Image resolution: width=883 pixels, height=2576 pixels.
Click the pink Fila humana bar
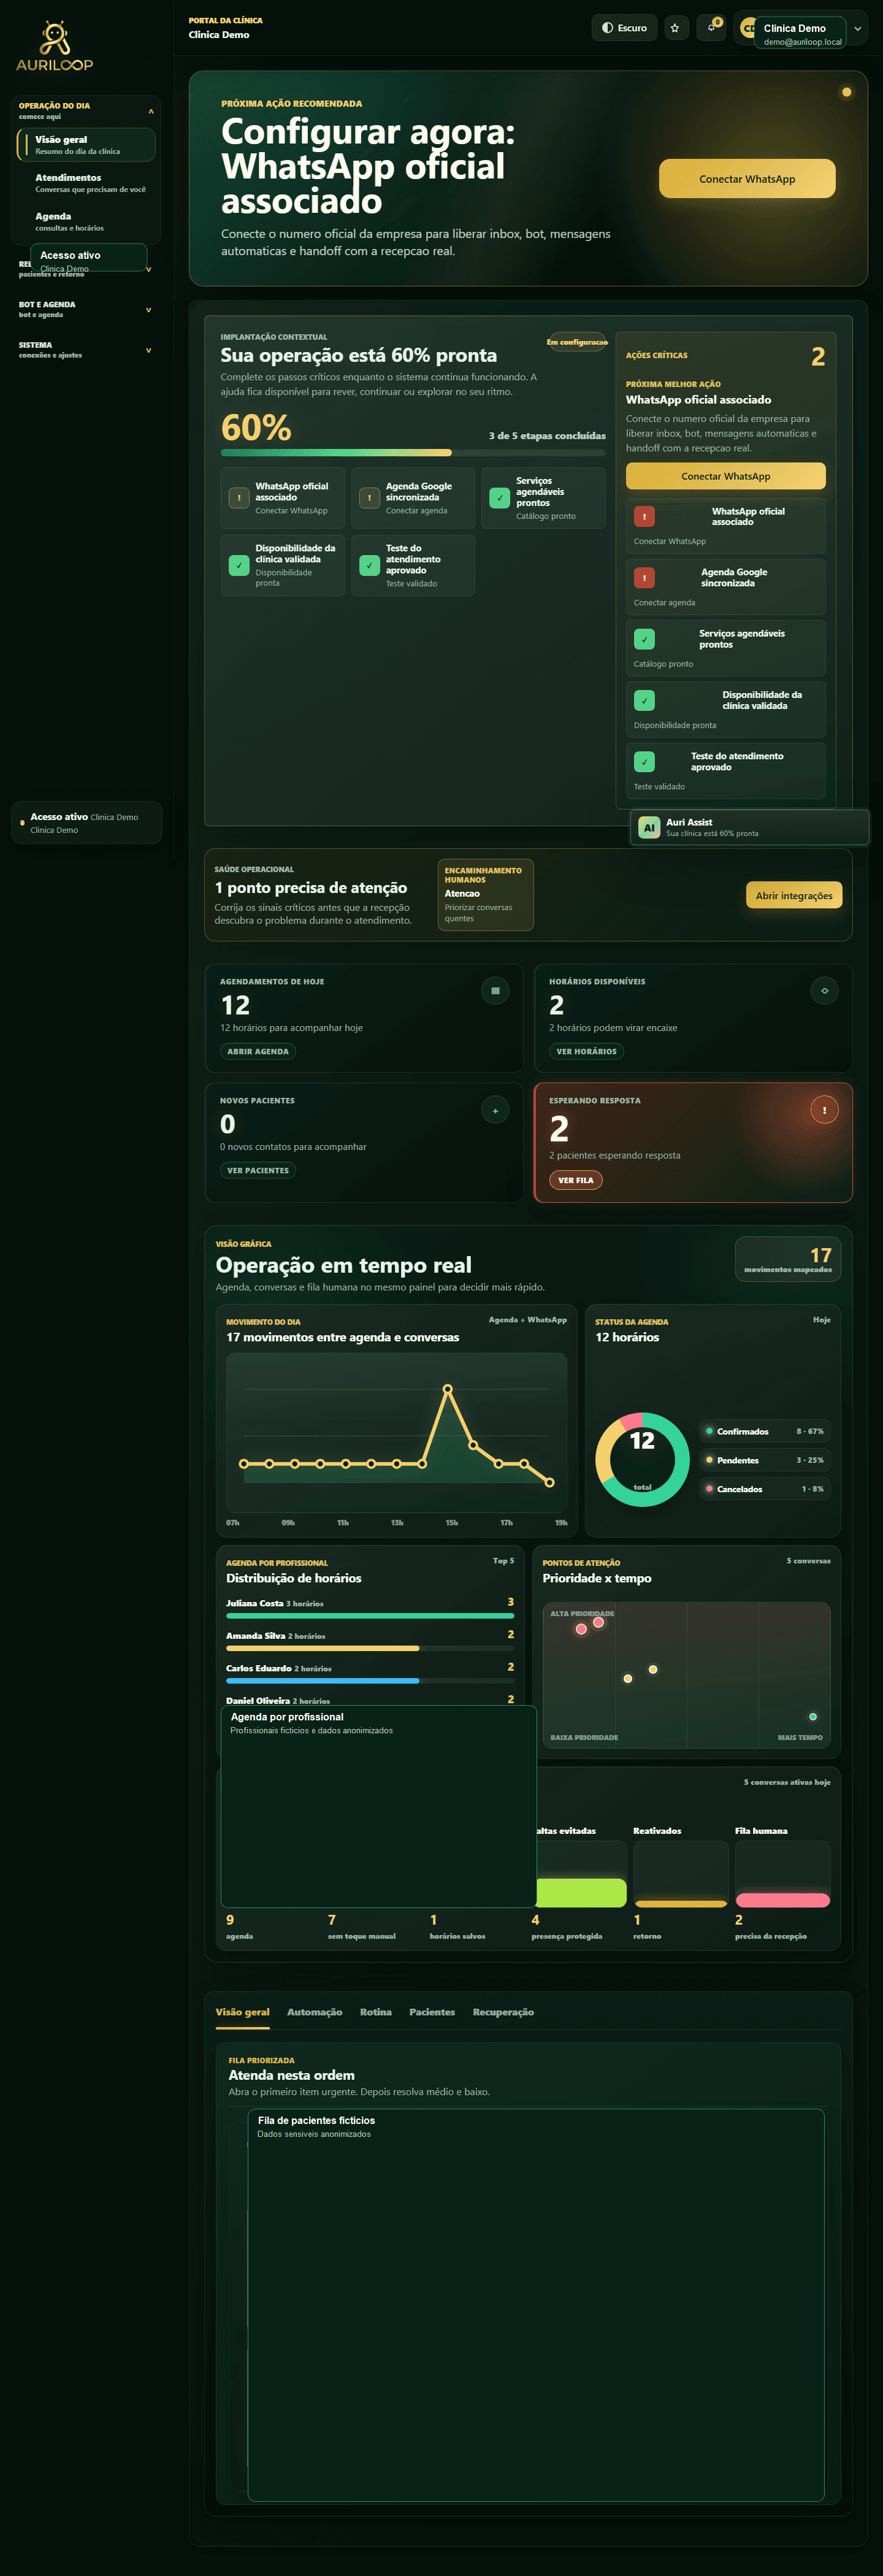[x=782, y=1900]
